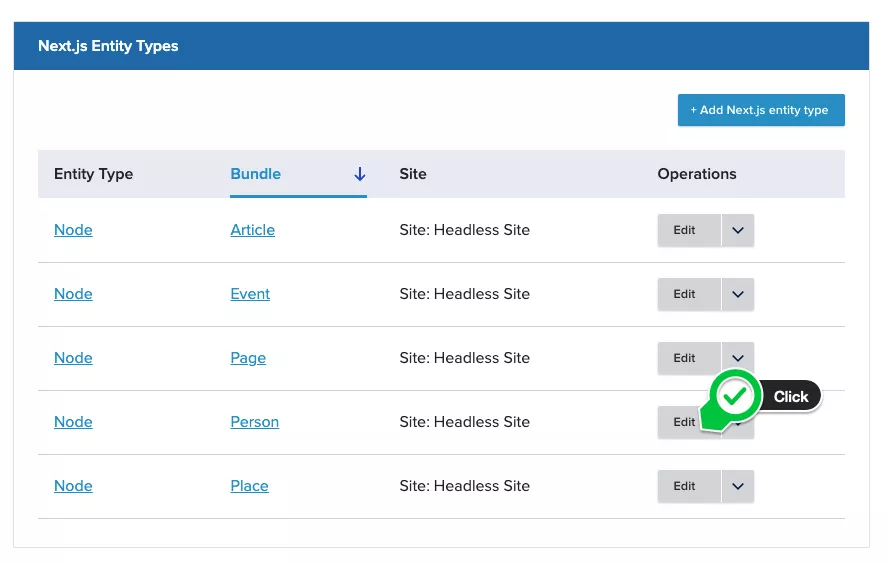
Task: Sort the table by the Bundle column header
Action: 256,174
